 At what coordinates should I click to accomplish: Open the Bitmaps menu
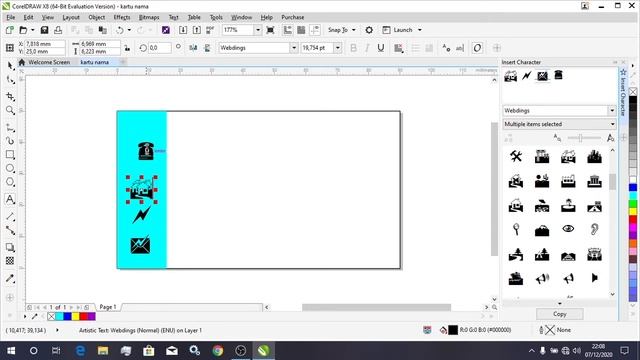pyautogui.click(x=149, y=18)
